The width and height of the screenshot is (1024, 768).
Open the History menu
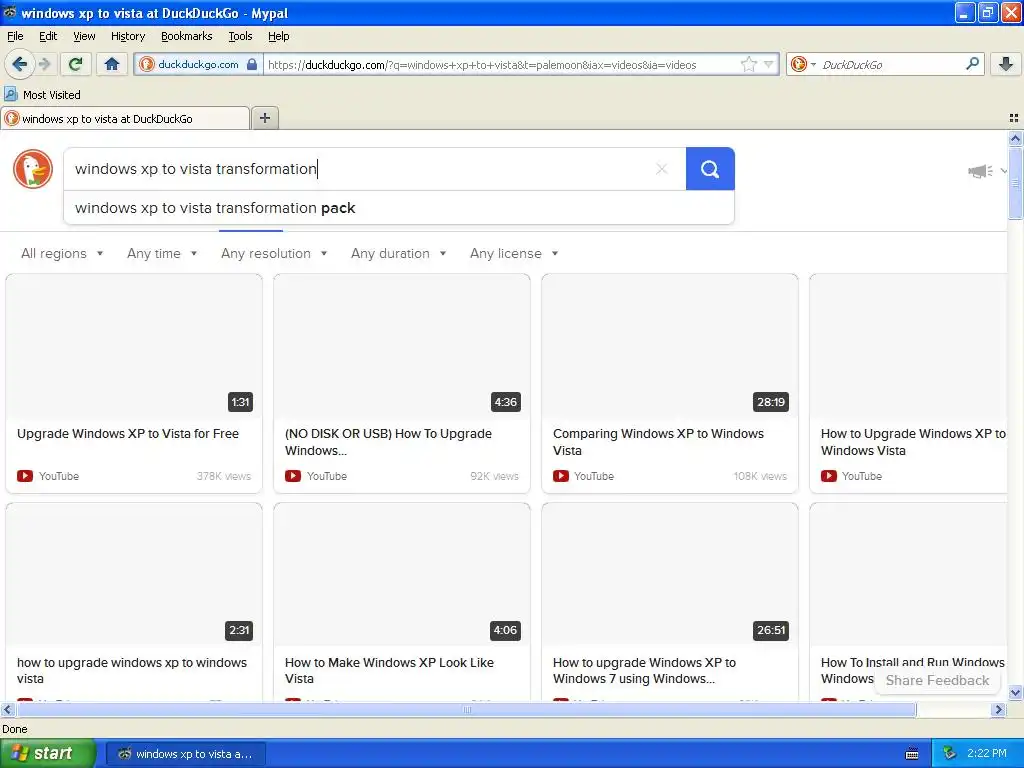click(127, 36)
